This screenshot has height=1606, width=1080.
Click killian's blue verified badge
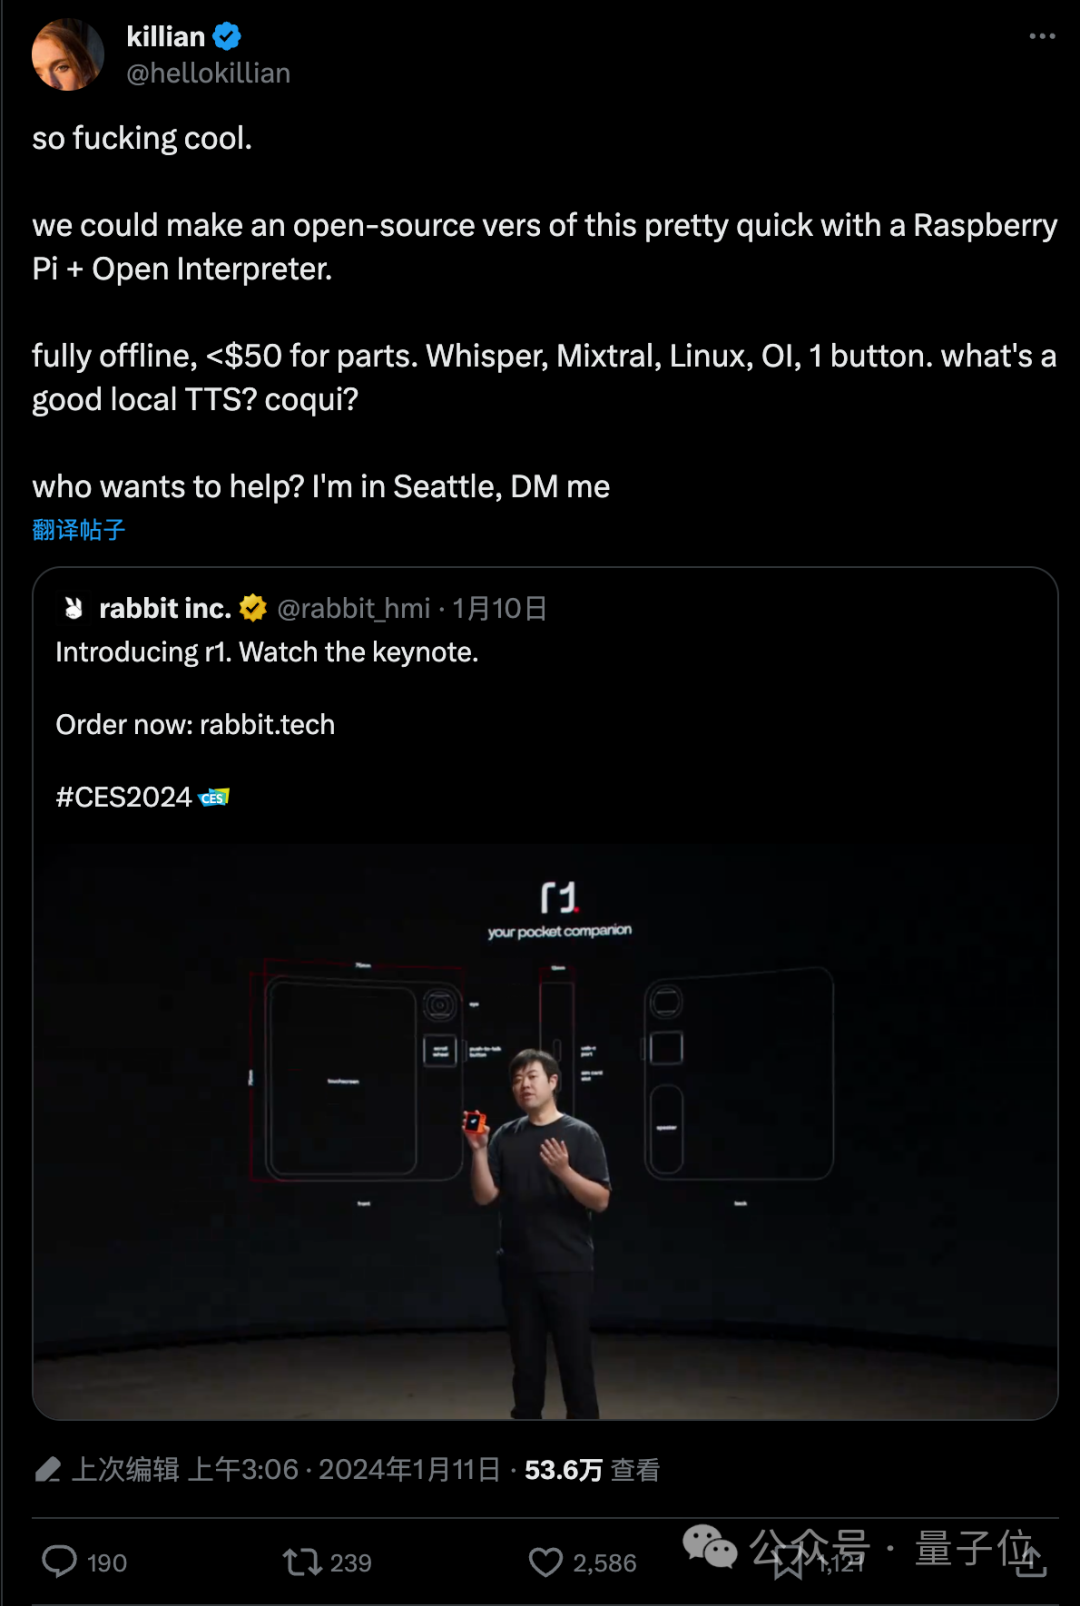point(227,37)
